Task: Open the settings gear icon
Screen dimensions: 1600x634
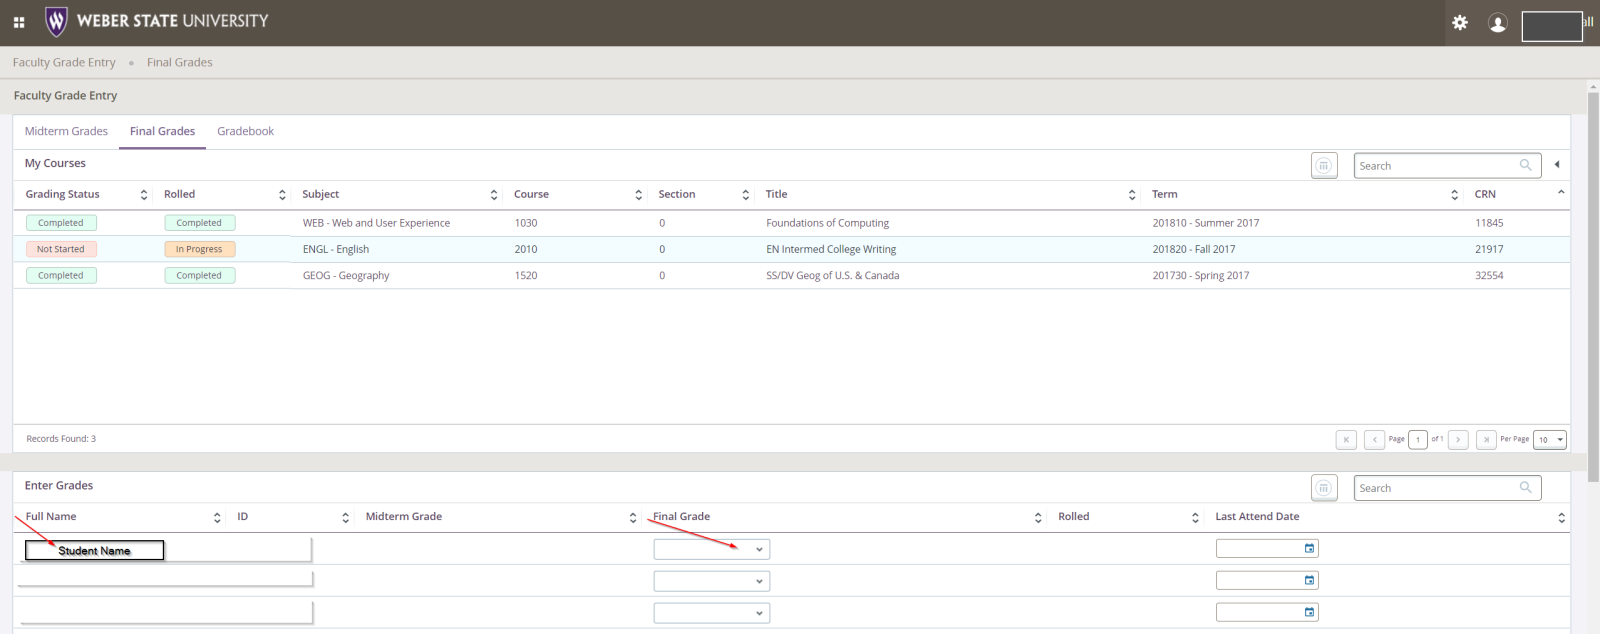Action: click(x=1460, y=23)
